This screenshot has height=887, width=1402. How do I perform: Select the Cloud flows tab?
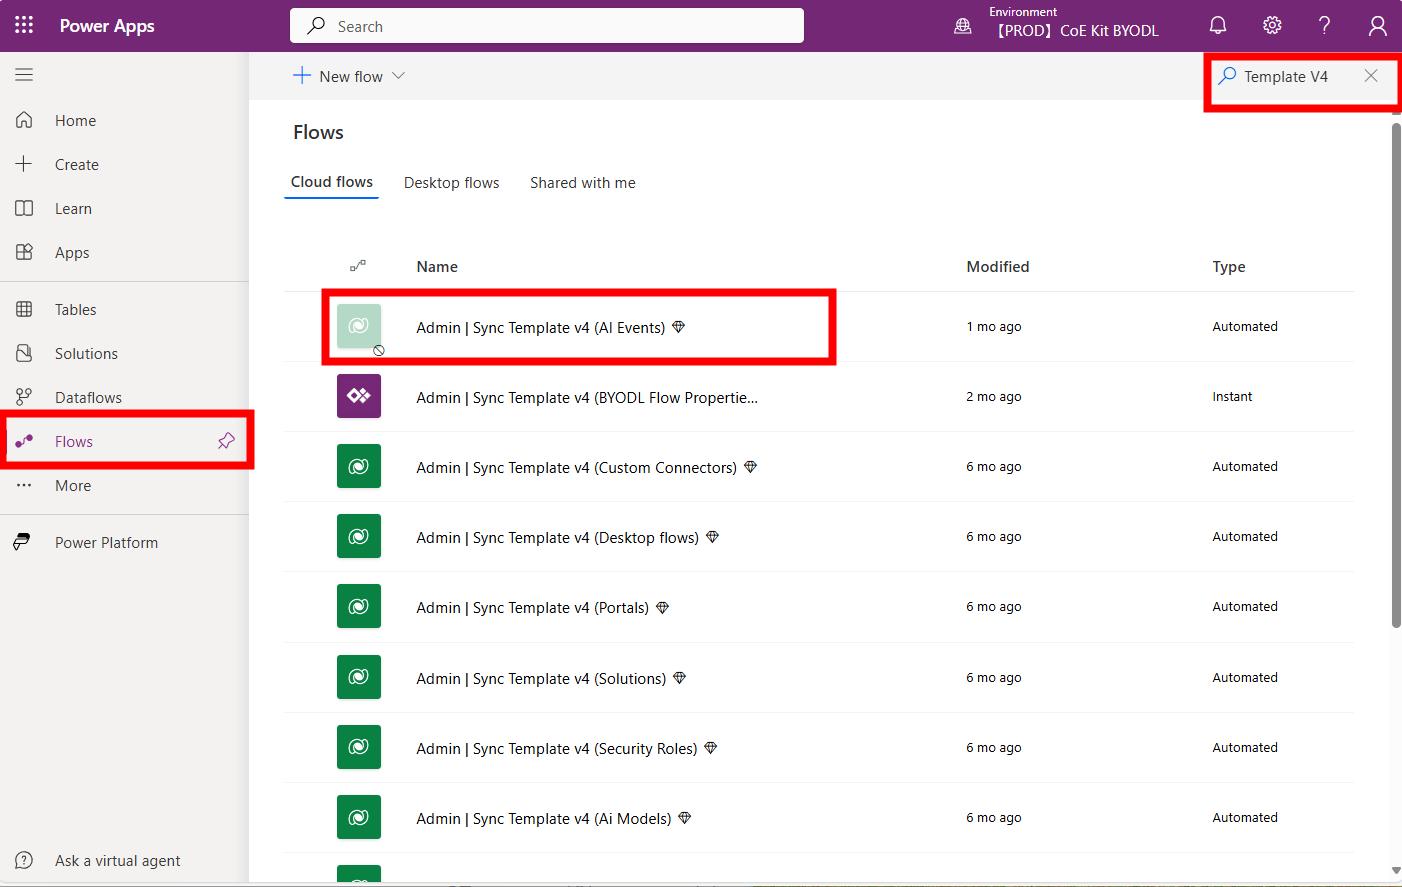coord(332,182)
